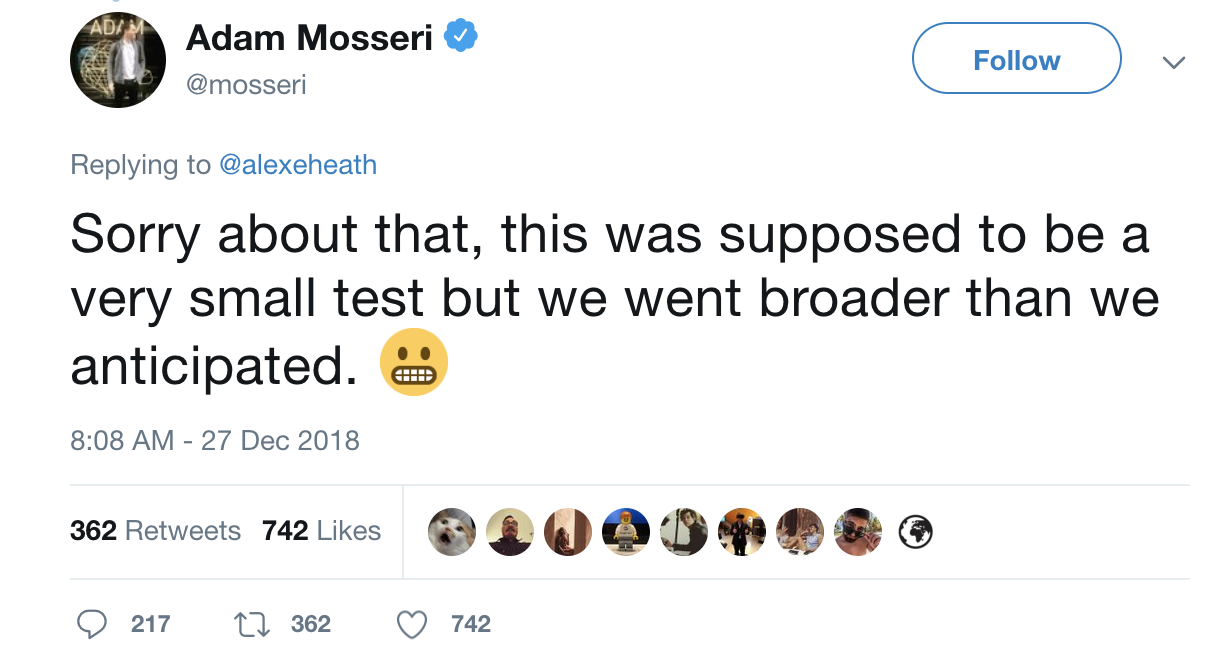Expand the tweet options chevron menu

[x=1173, y=62]
